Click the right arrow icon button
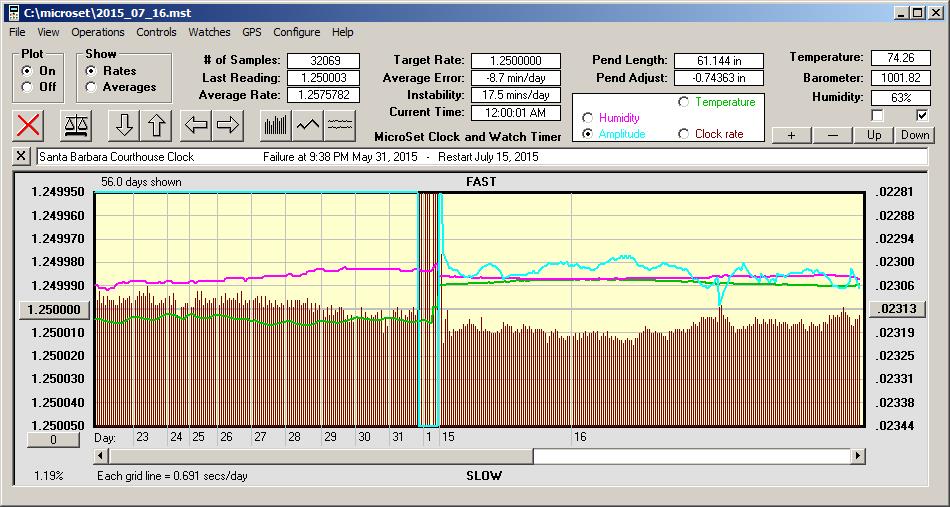Image resolution: width=950 pixels, height=507 pixels. 228,125
